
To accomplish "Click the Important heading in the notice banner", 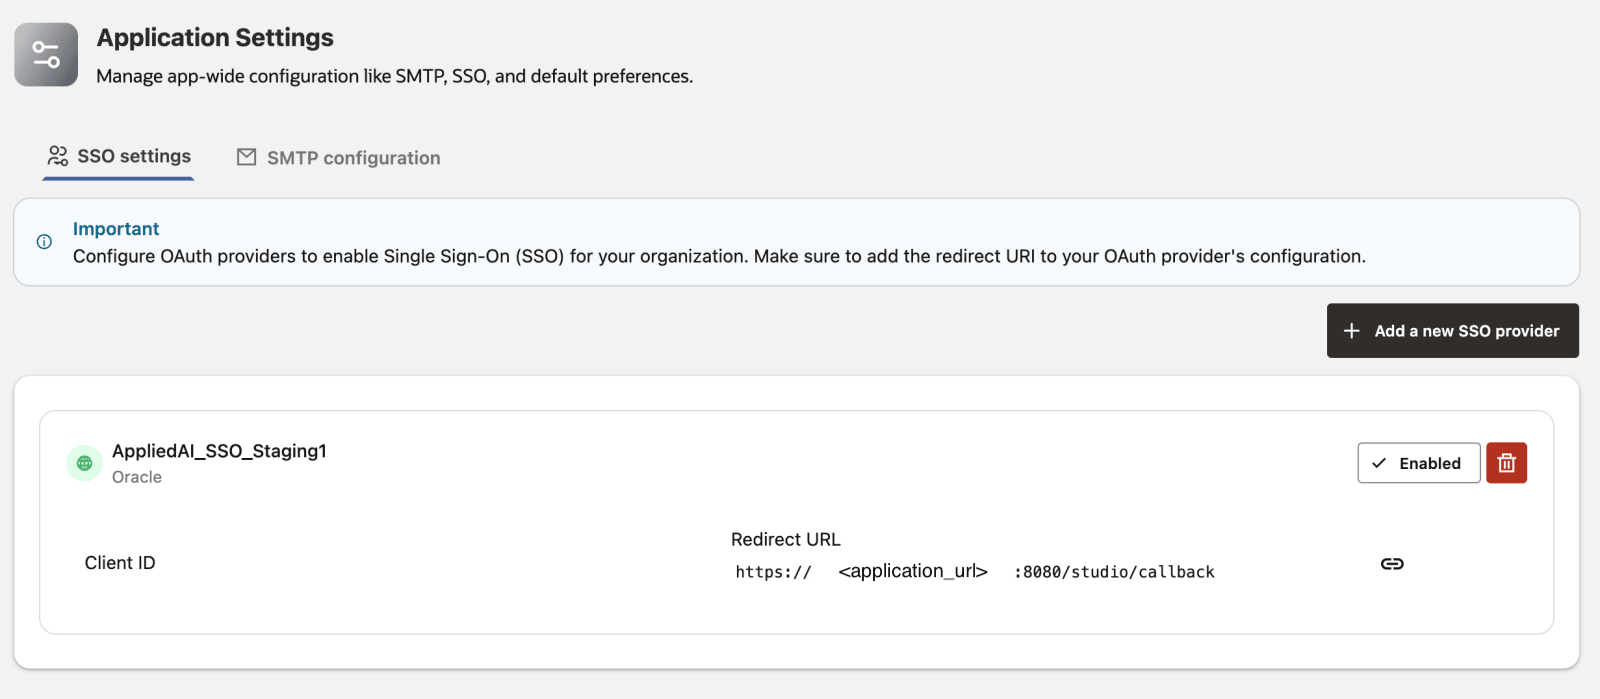I will [116, 228].
